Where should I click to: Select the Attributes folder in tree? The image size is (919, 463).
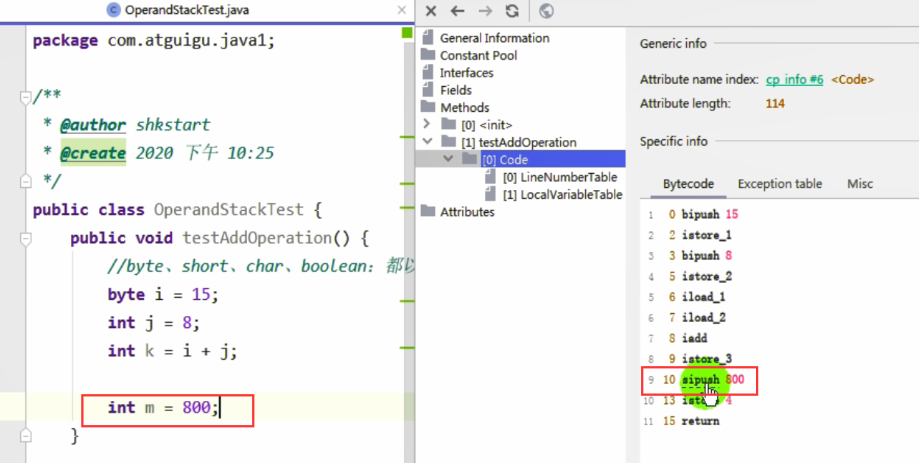467,212
